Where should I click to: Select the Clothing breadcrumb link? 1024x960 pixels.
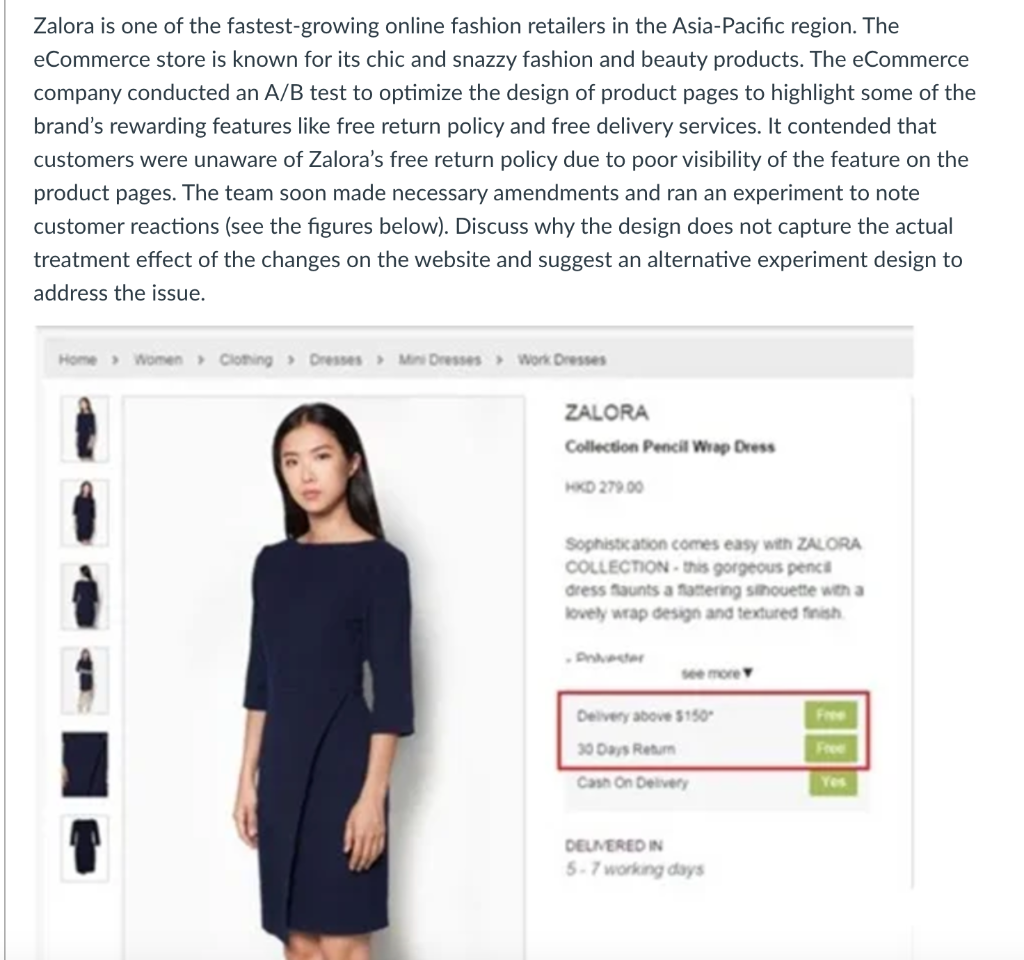tap(246, 360)
